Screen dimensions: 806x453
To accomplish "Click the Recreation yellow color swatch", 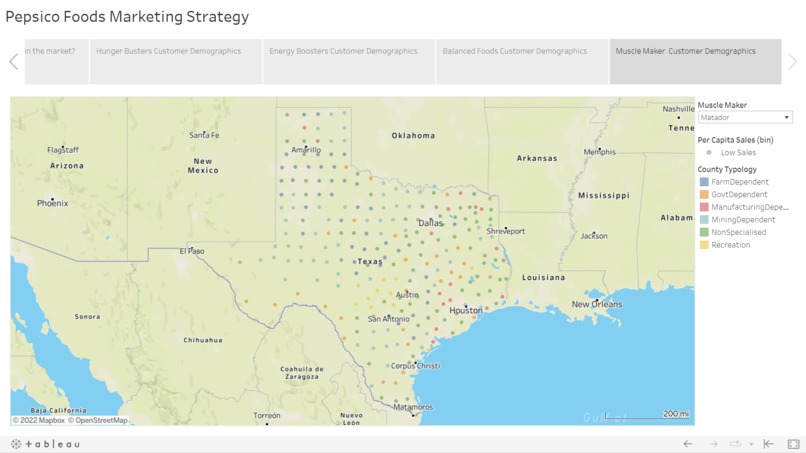I will point(704,245).
